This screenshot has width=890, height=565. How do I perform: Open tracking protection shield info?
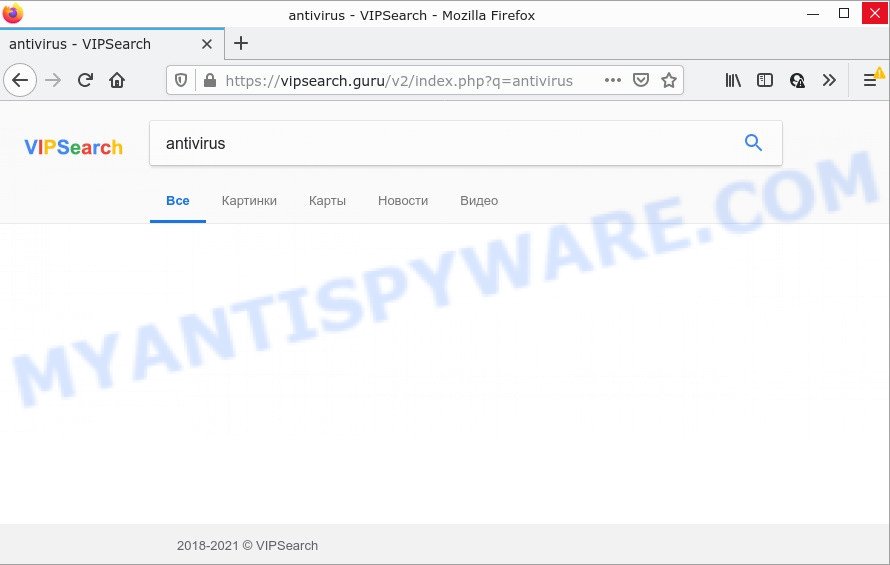point(181,81)
